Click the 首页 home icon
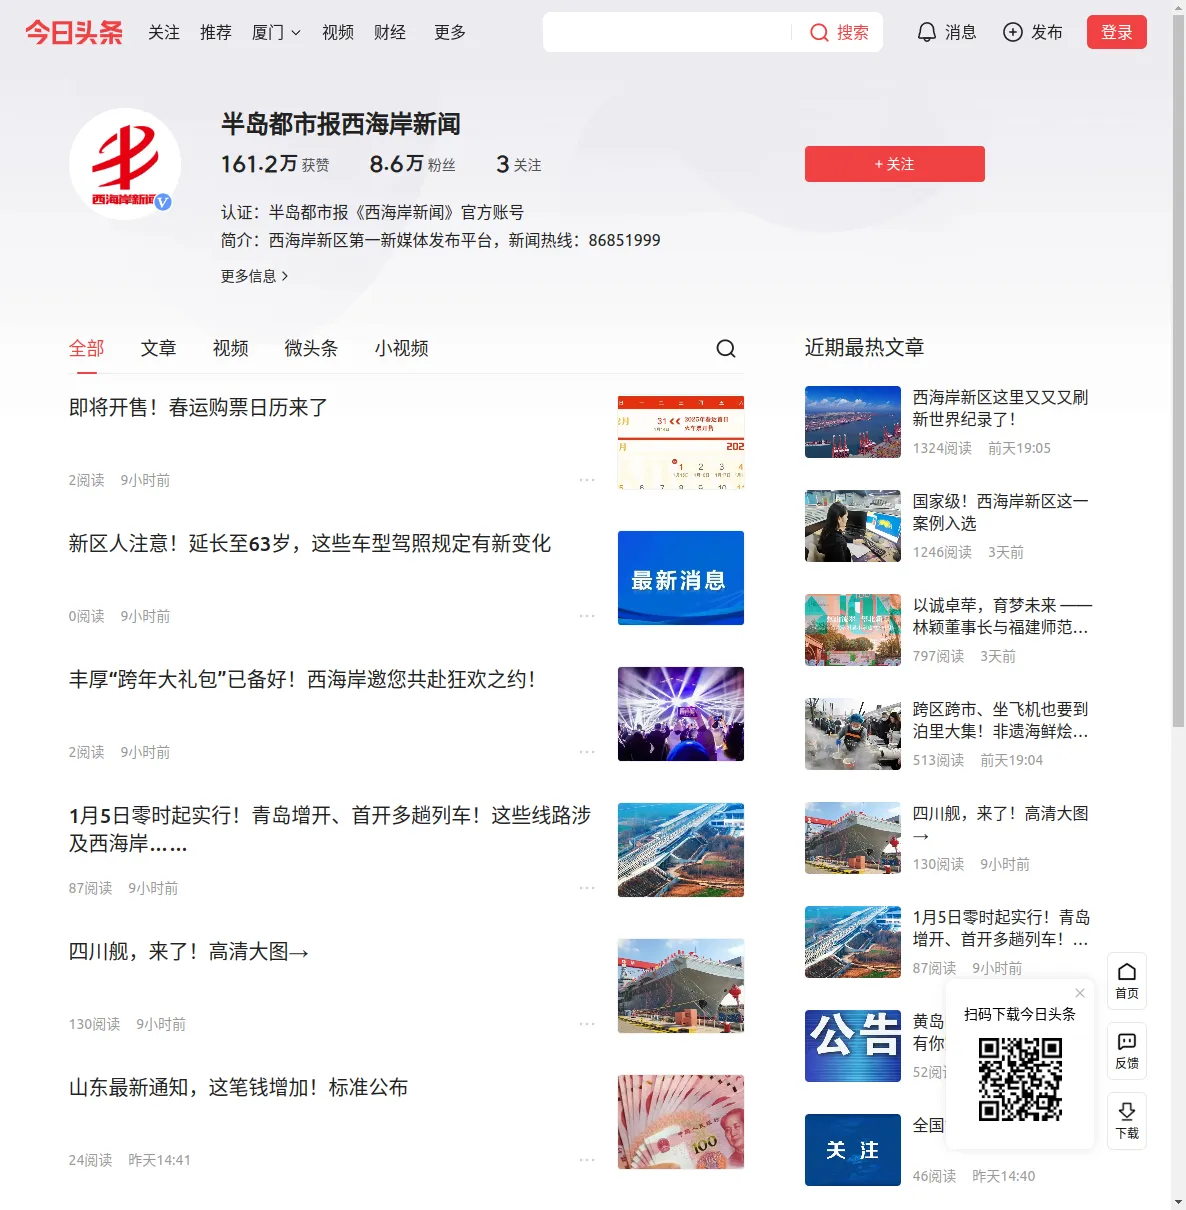The image size is (1186, 1210). pos(1127,981)
